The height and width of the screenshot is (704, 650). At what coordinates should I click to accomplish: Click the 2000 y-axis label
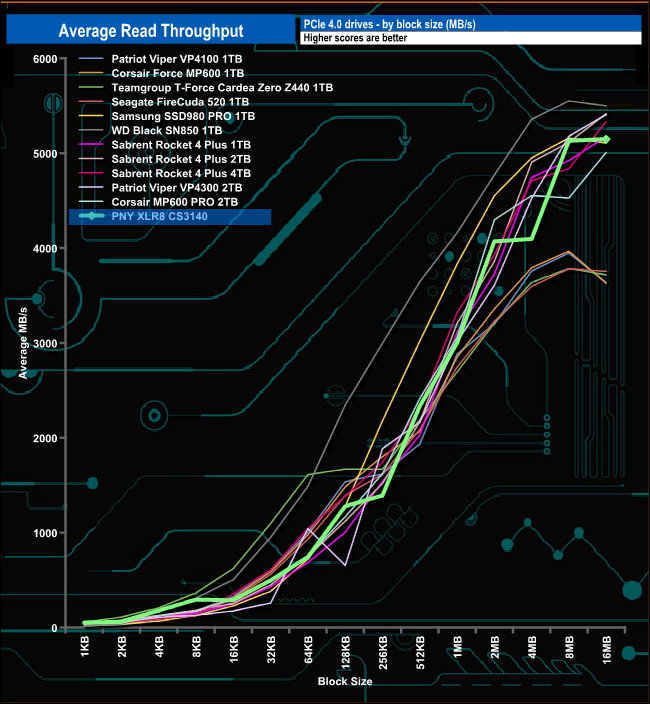pyautogui.click(x=45, y=439)
